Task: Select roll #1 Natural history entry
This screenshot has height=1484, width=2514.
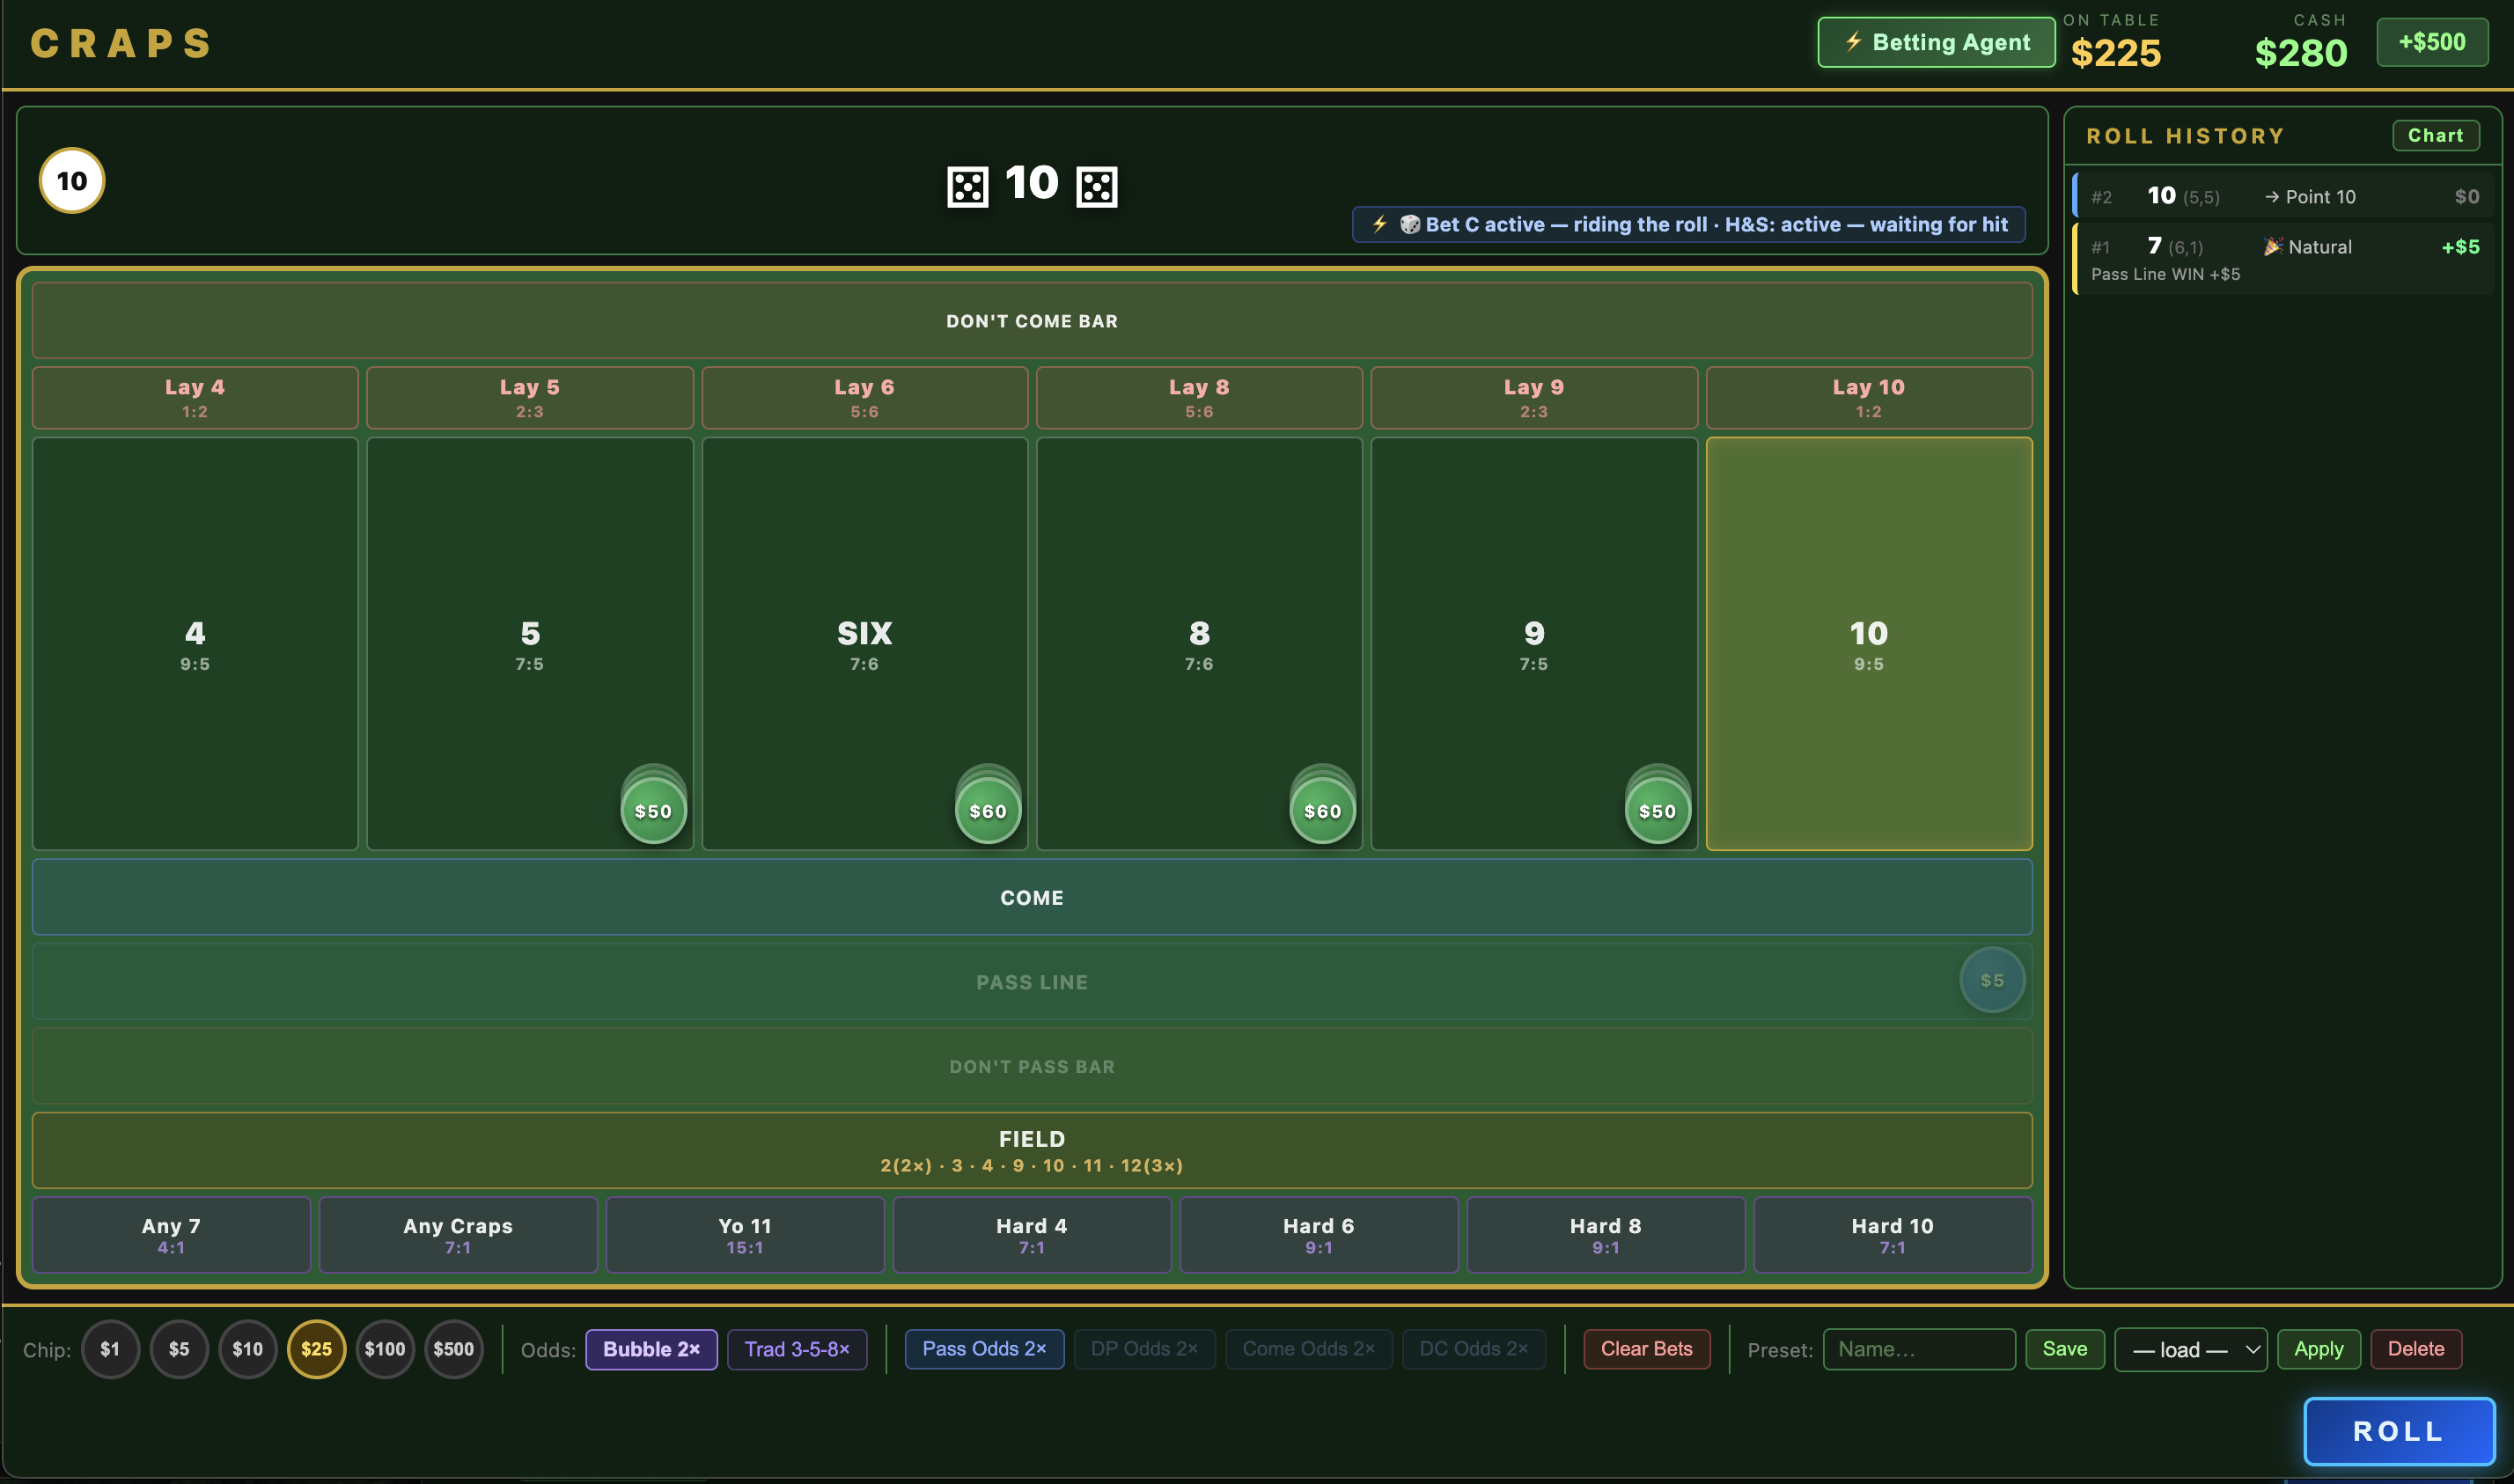Action: 2284,259
